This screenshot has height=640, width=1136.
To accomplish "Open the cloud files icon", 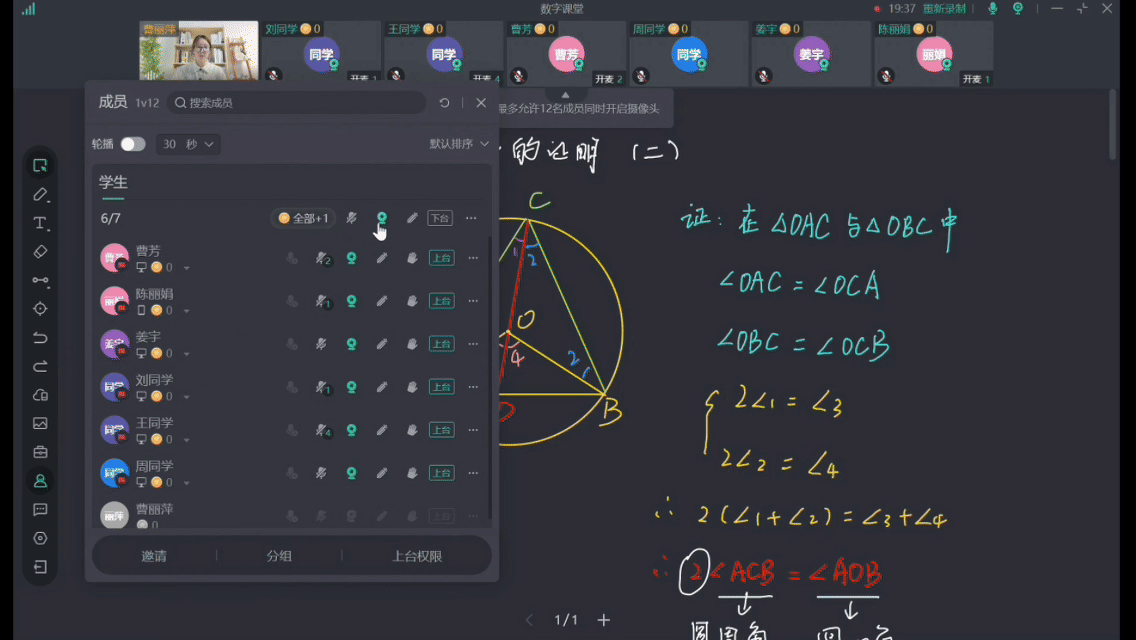I will (x=40, y=395).
